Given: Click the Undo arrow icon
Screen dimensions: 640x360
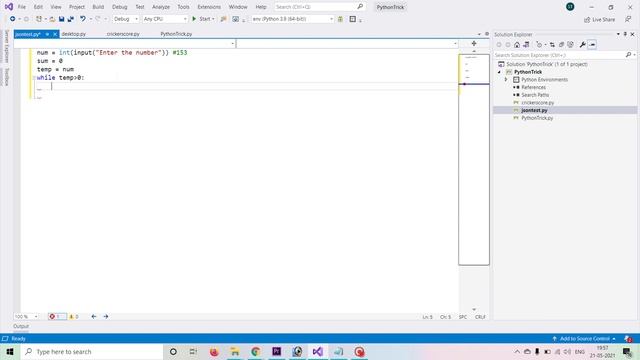Looking at the screenshot, I should tap(83, 19).
